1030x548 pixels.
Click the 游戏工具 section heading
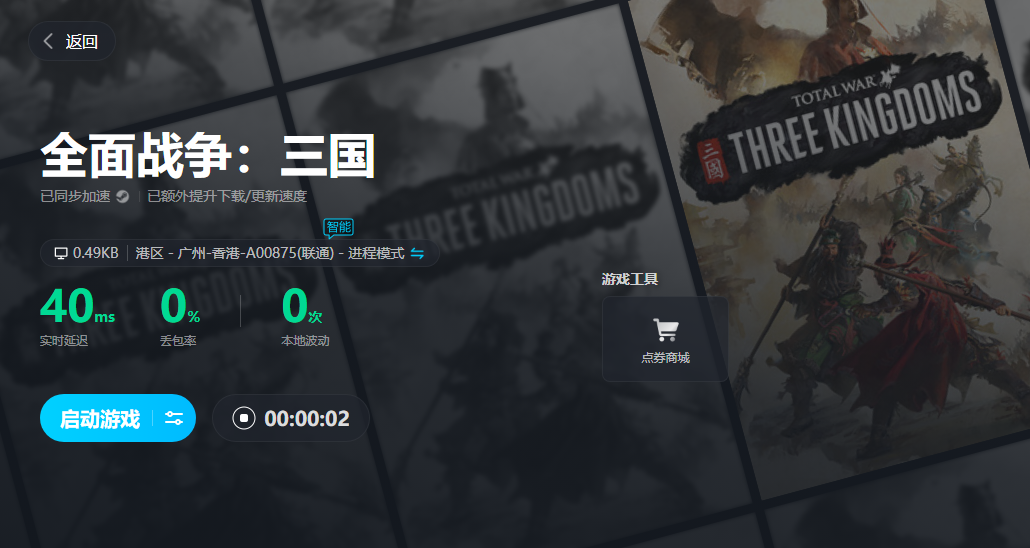click(x=630, y=279)
